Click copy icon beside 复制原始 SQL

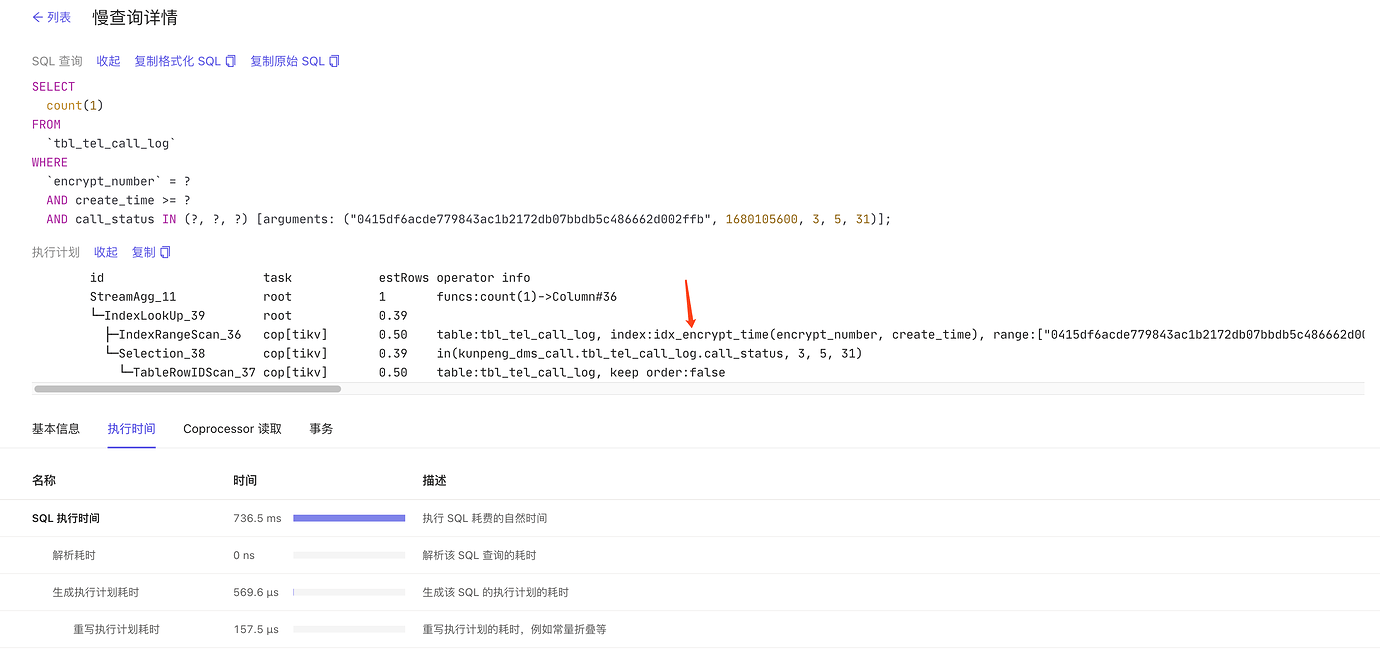click(x=335, y=61)
